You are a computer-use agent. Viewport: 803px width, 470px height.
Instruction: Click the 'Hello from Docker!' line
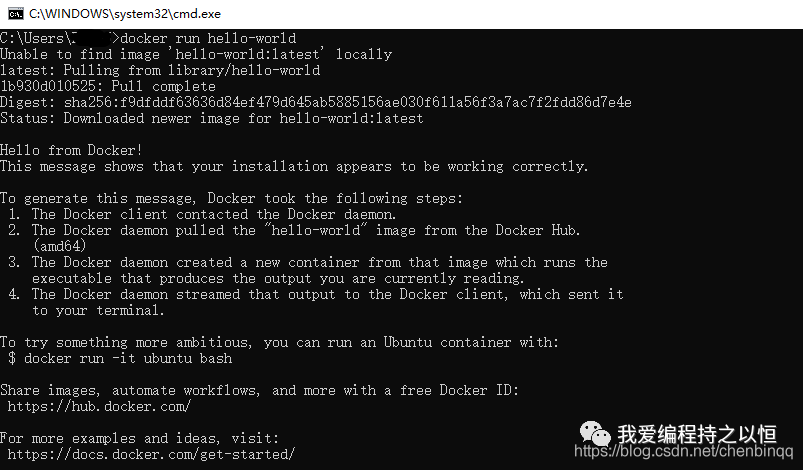pyautogui.click(x=71, y=150)
